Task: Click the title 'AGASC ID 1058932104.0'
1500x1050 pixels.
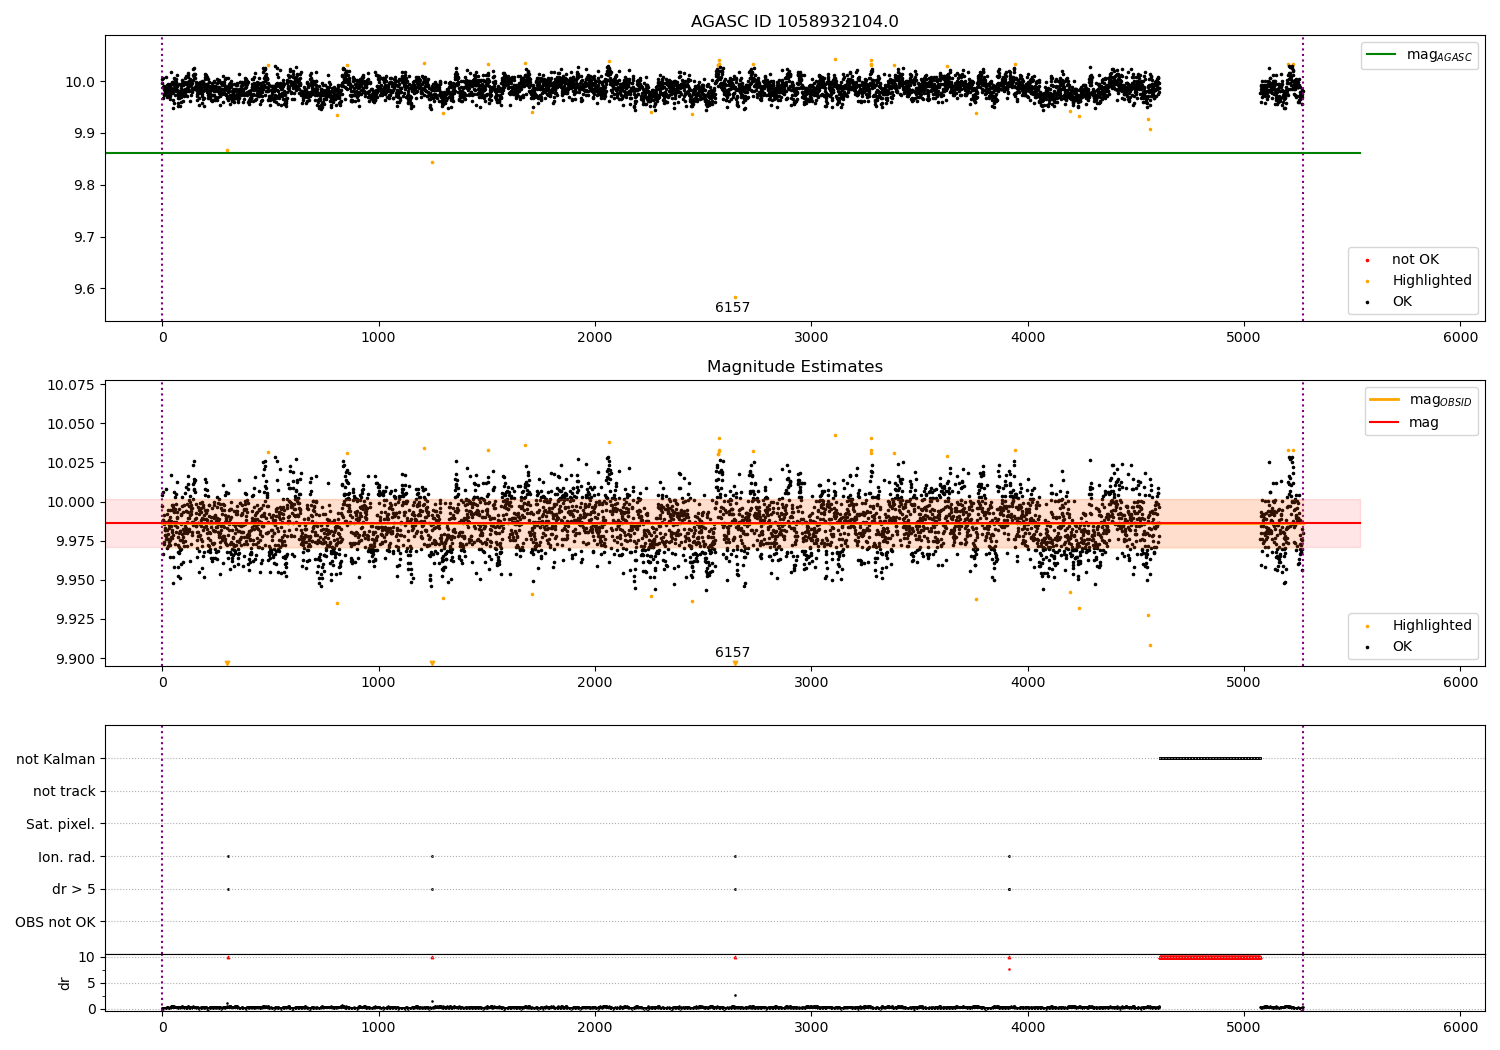Action: [x=794, y=22]
